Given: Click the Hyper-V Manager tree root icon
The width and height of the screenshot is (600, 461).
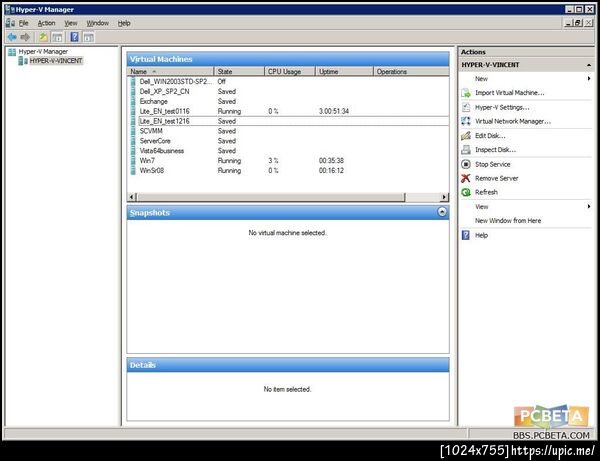Looking at the screenshot, I should (x=12, y=52).
